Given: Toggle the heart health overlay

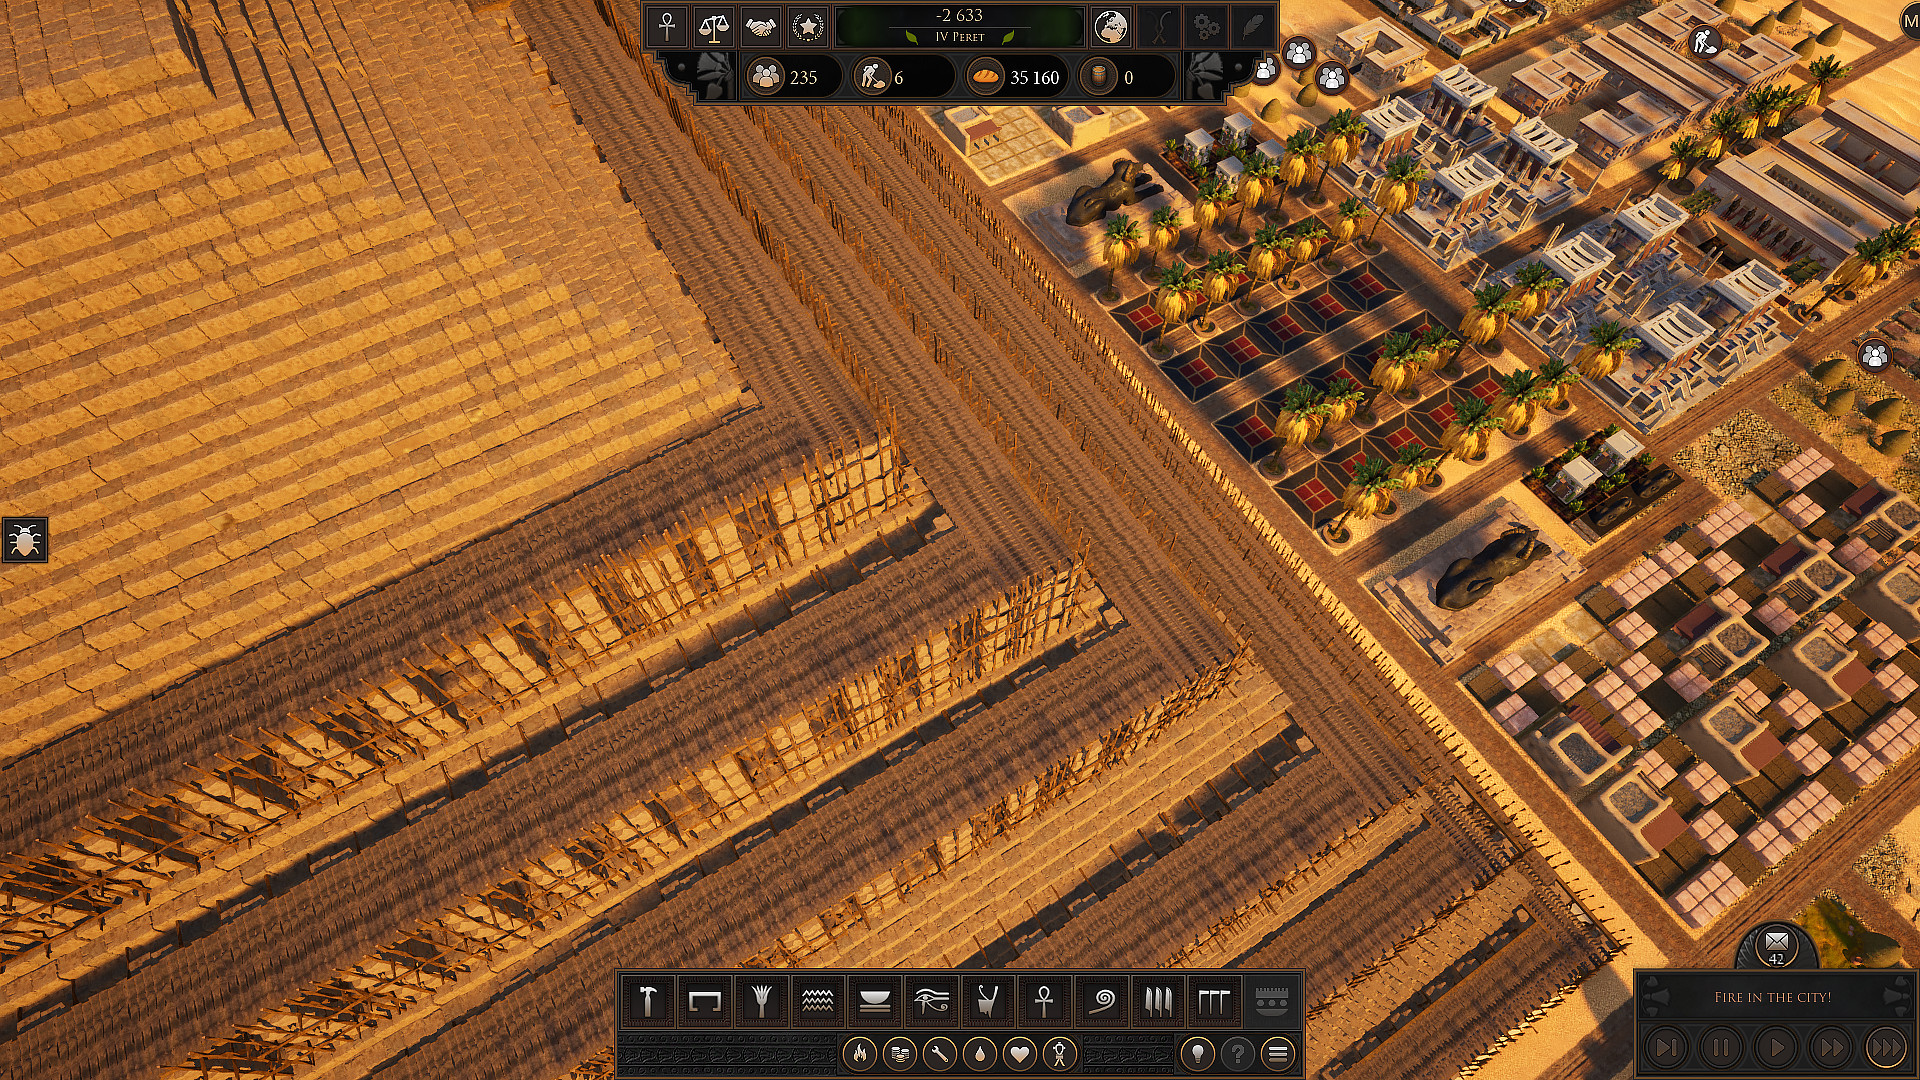Looking at the screenshot, I should coord(1022,1052).
